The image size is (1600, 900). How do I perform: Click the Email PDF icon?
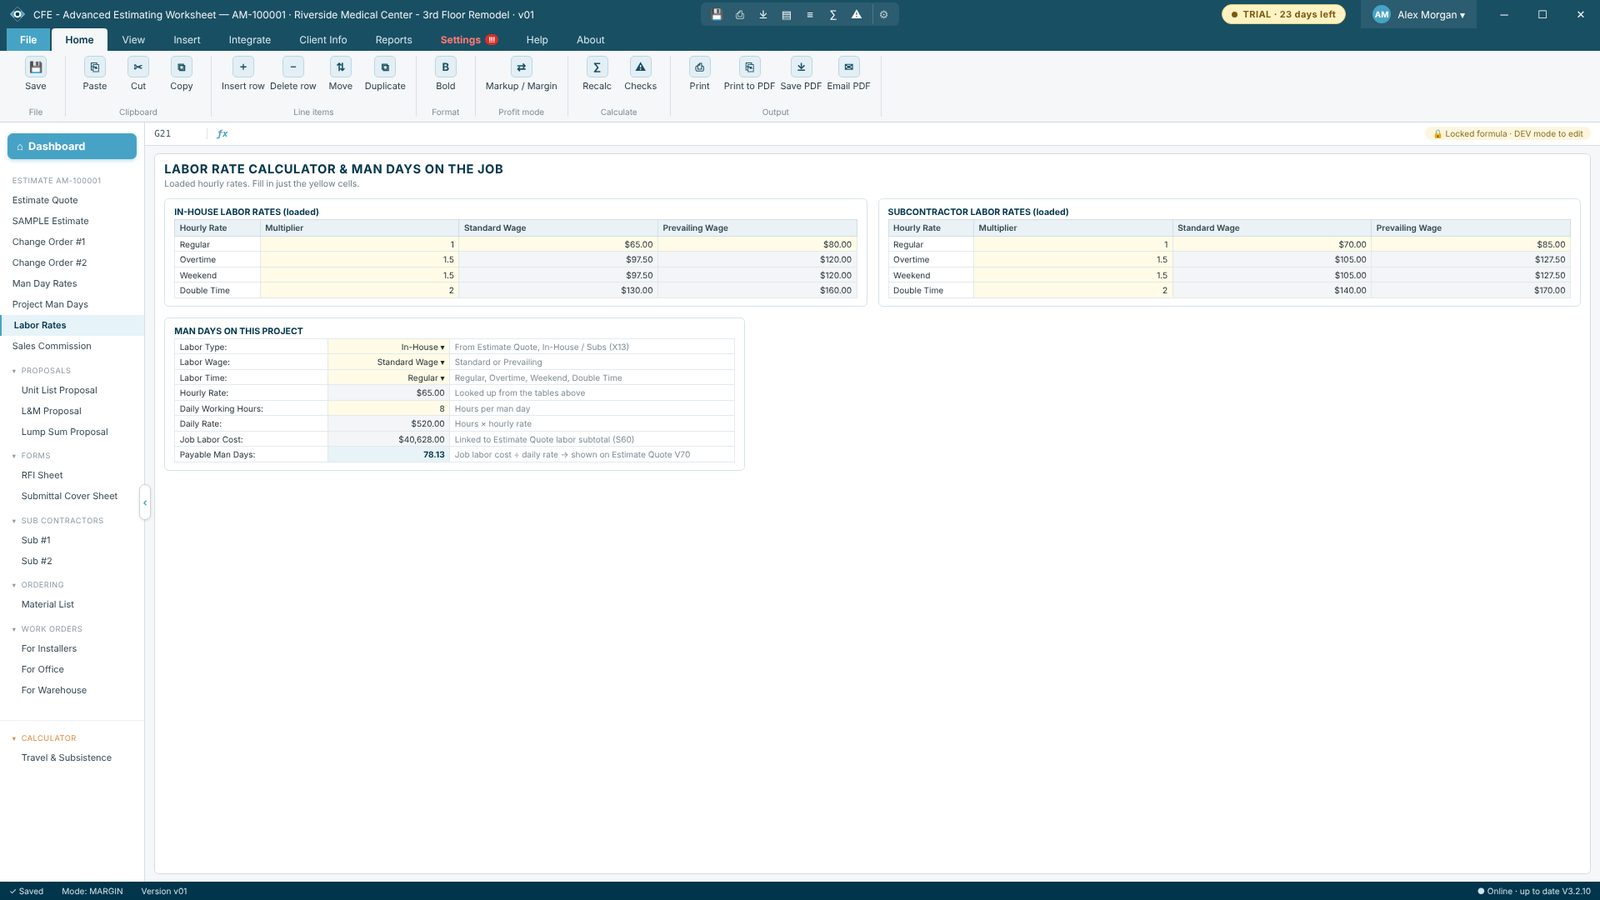tap(848, 67)
